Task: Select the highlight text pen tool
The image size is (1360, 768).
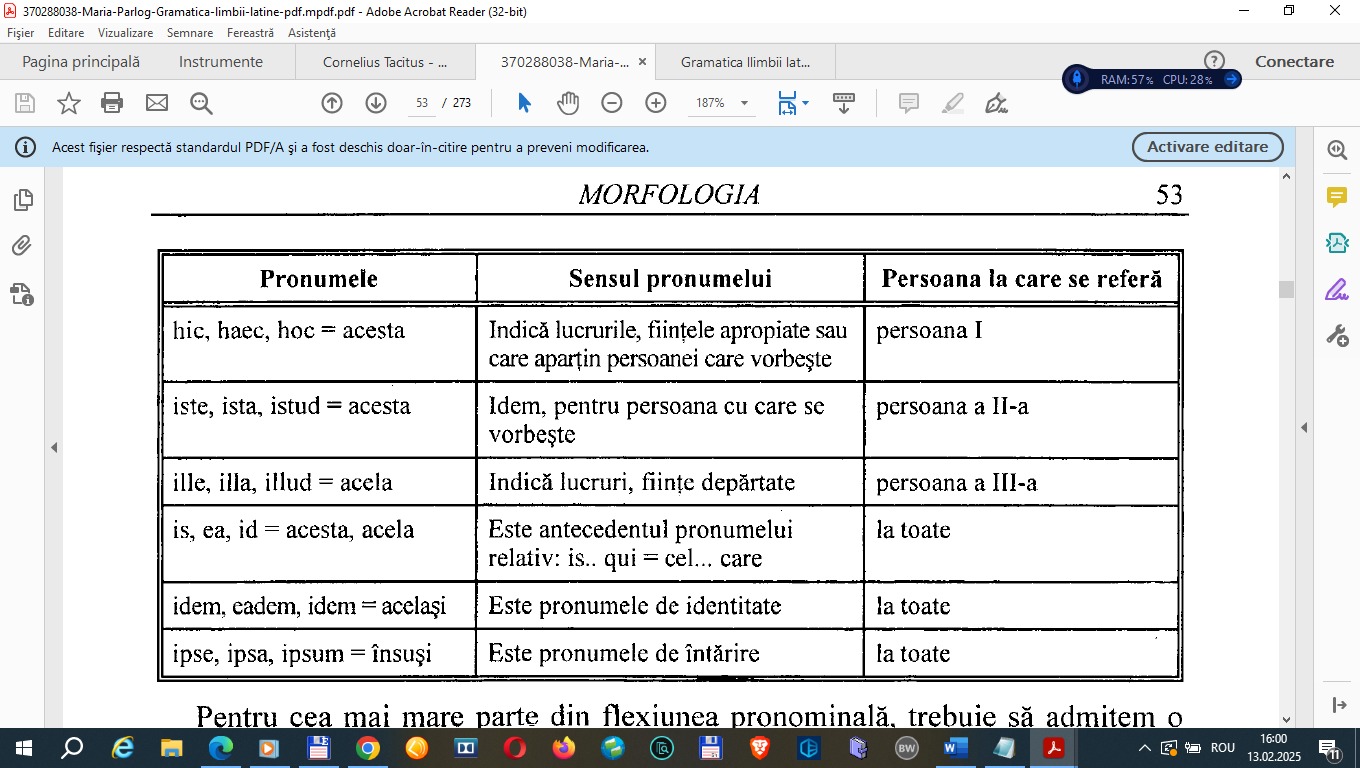Action: [953, 103]
